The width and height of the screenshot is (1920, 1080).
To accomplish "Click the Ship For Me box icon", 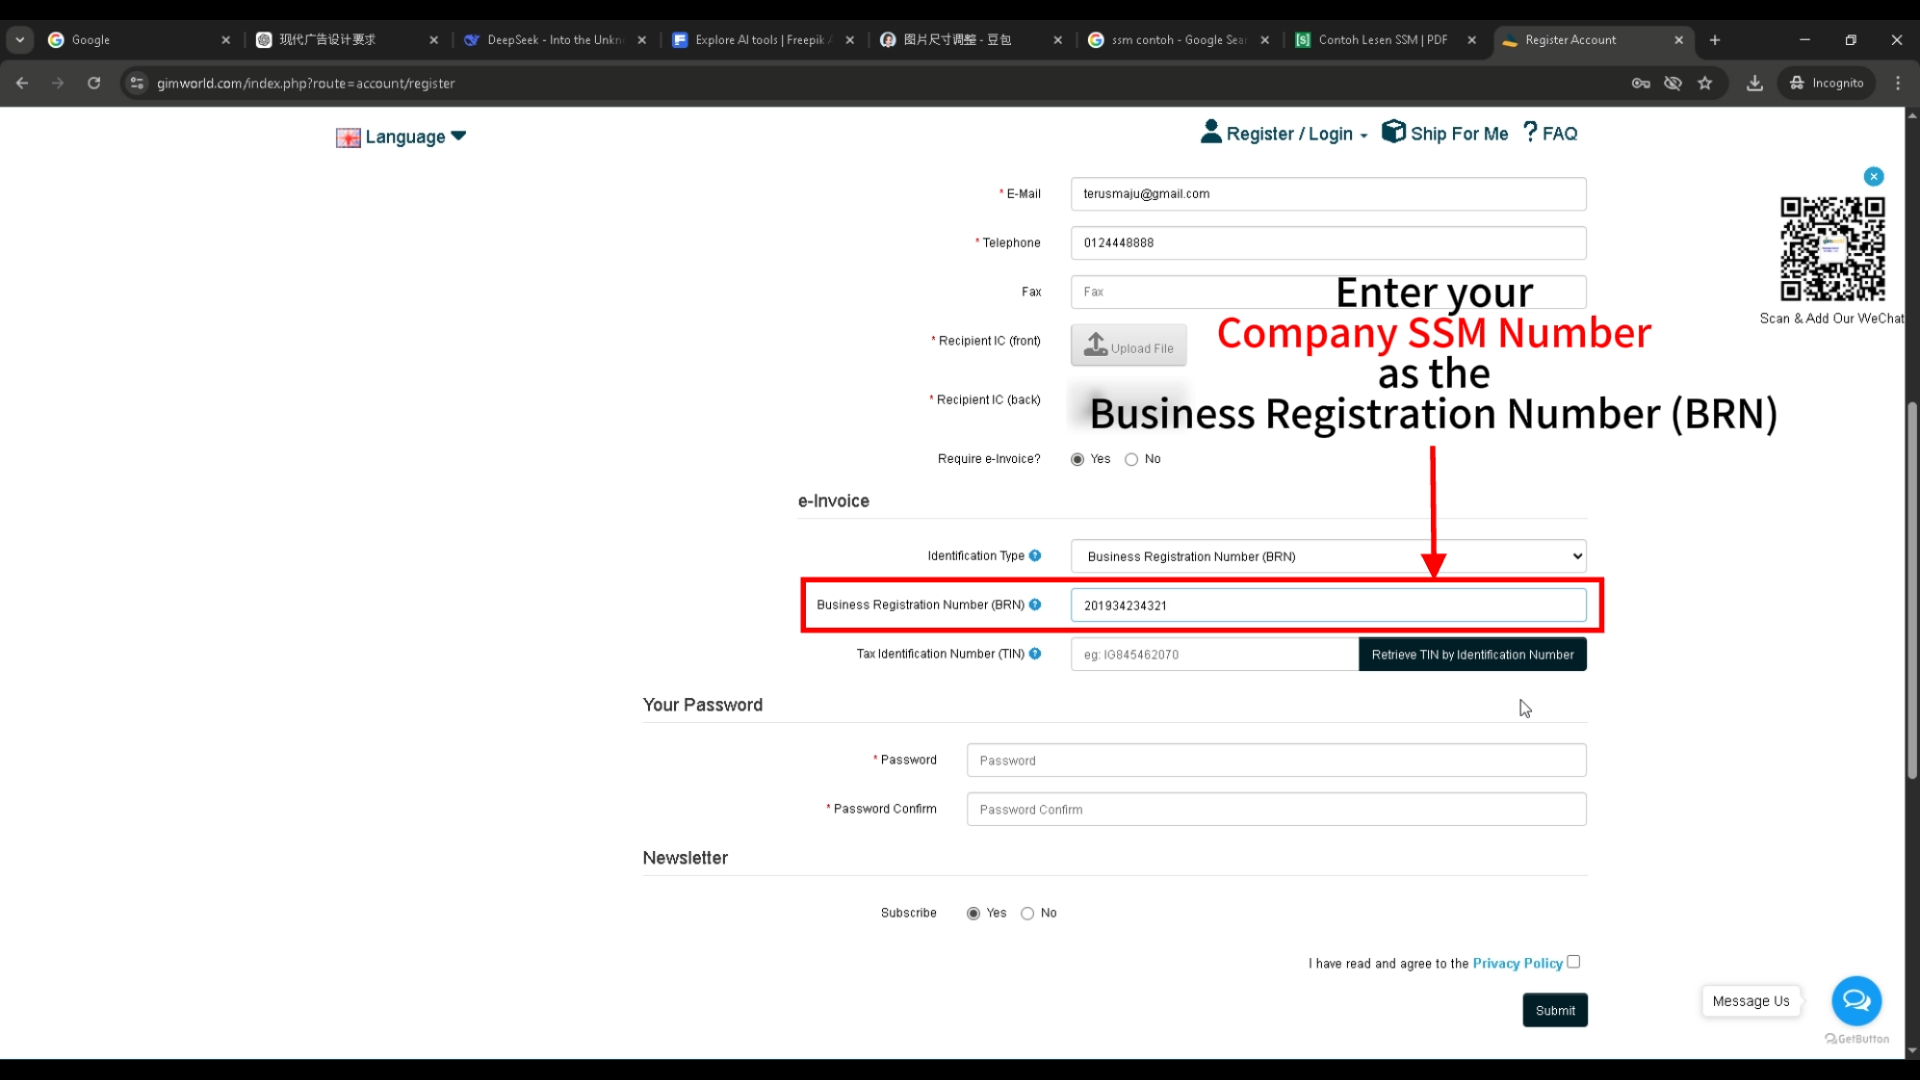I will (1393, 132).
